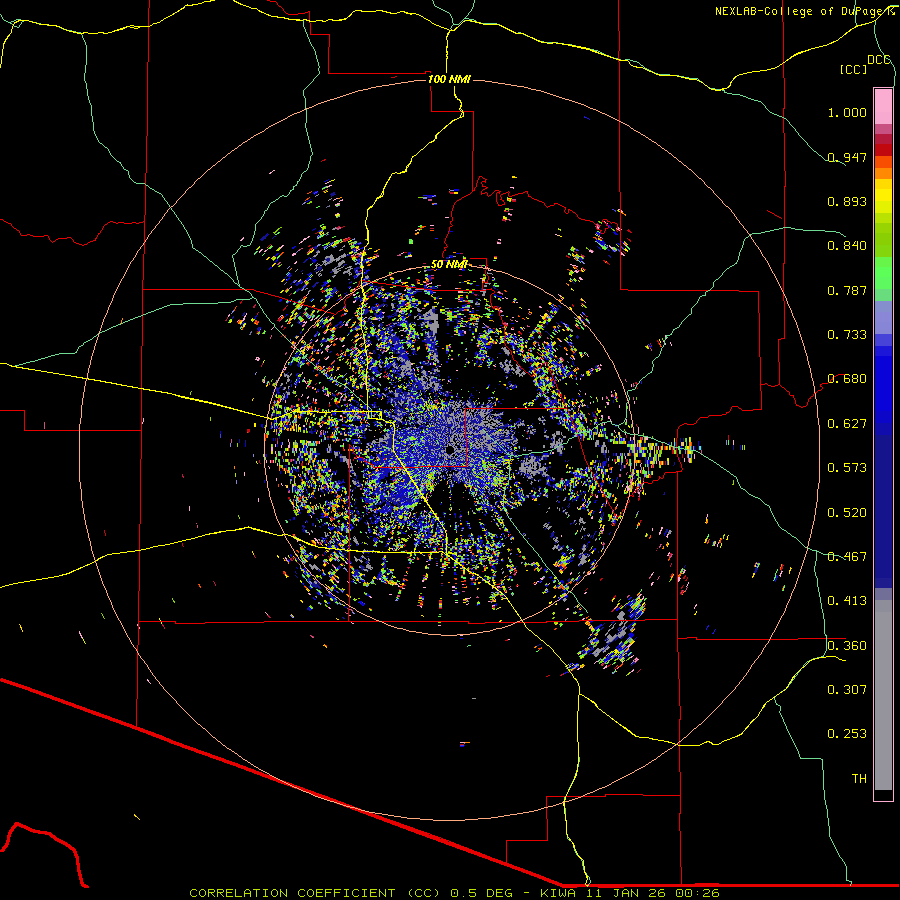The image size is (900, 900).
Task: Select the 0.573 scale value
Action: [x=847, y=468]
